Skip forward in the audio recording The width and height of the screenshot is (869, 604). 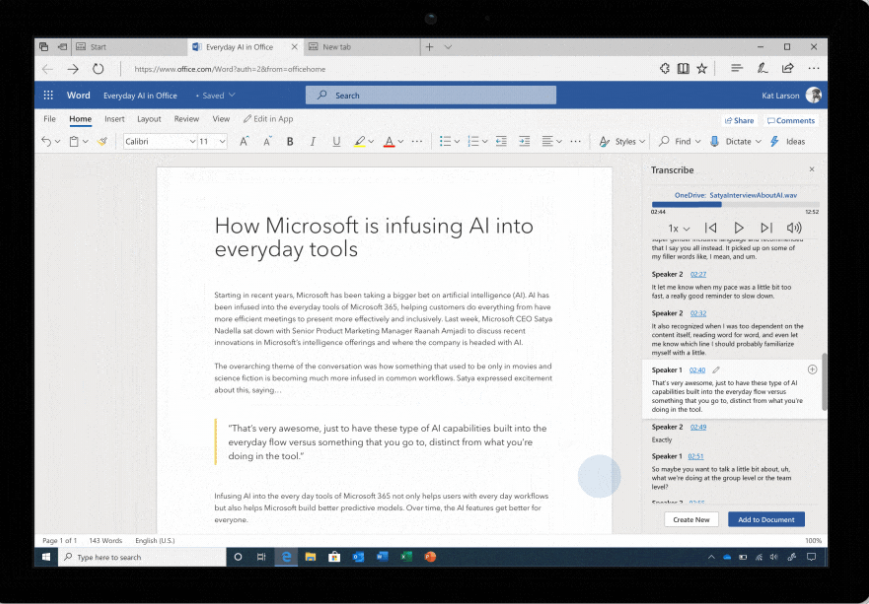click(x=766, y=228)
